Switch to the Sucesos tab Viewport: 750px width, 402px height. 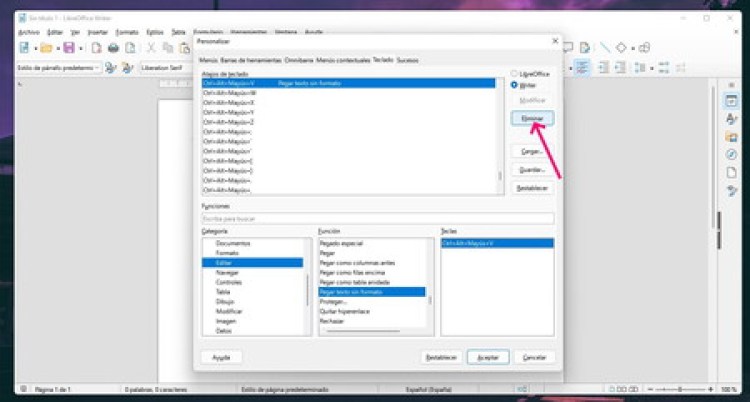pos(407,60)
